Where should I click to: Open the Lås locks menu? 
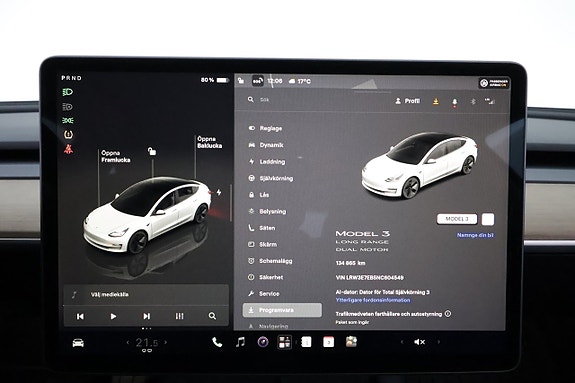click(x=259, y=195)
